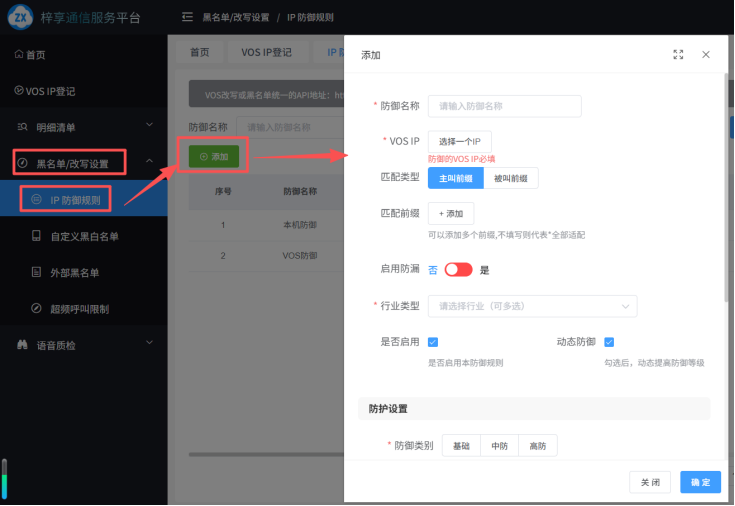Toggle the 启用防漏 switch
Viewport: 735px width, 506px height.
tap(458, 270)
